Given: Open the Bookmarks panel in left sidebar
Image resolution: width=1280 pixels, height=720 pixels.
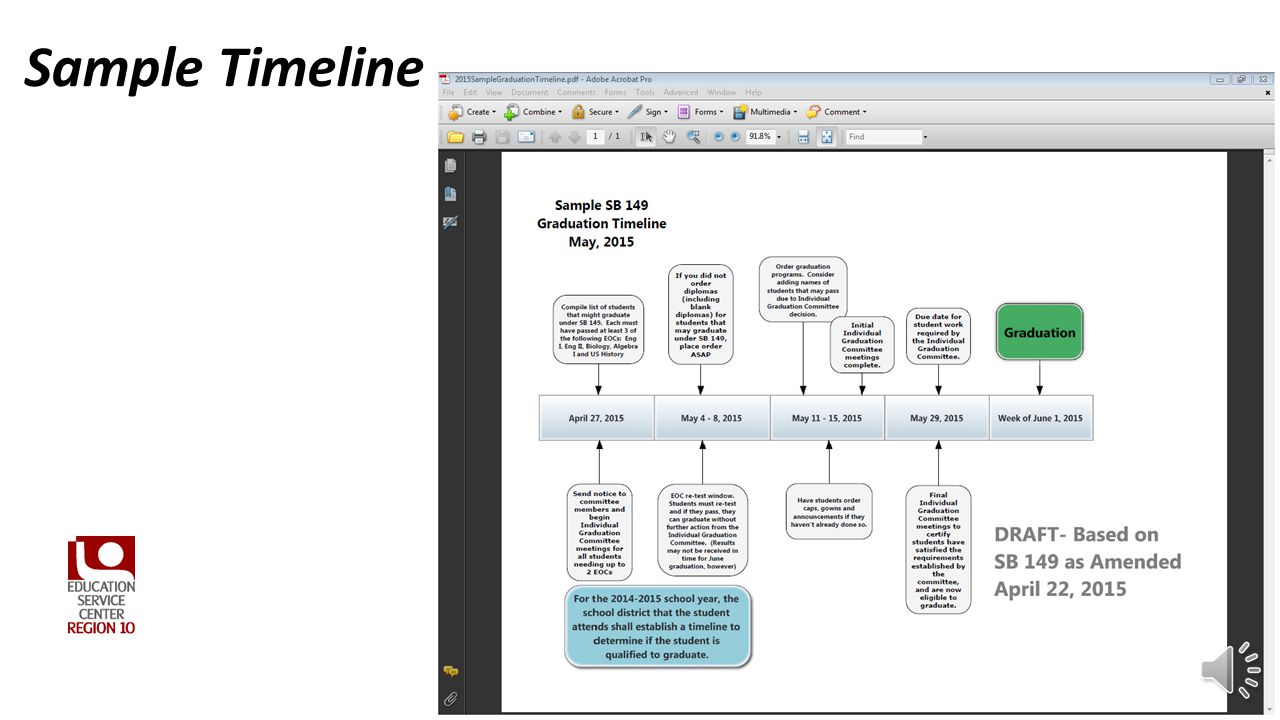Looking at the screenshot, I should tap(451, 194).
